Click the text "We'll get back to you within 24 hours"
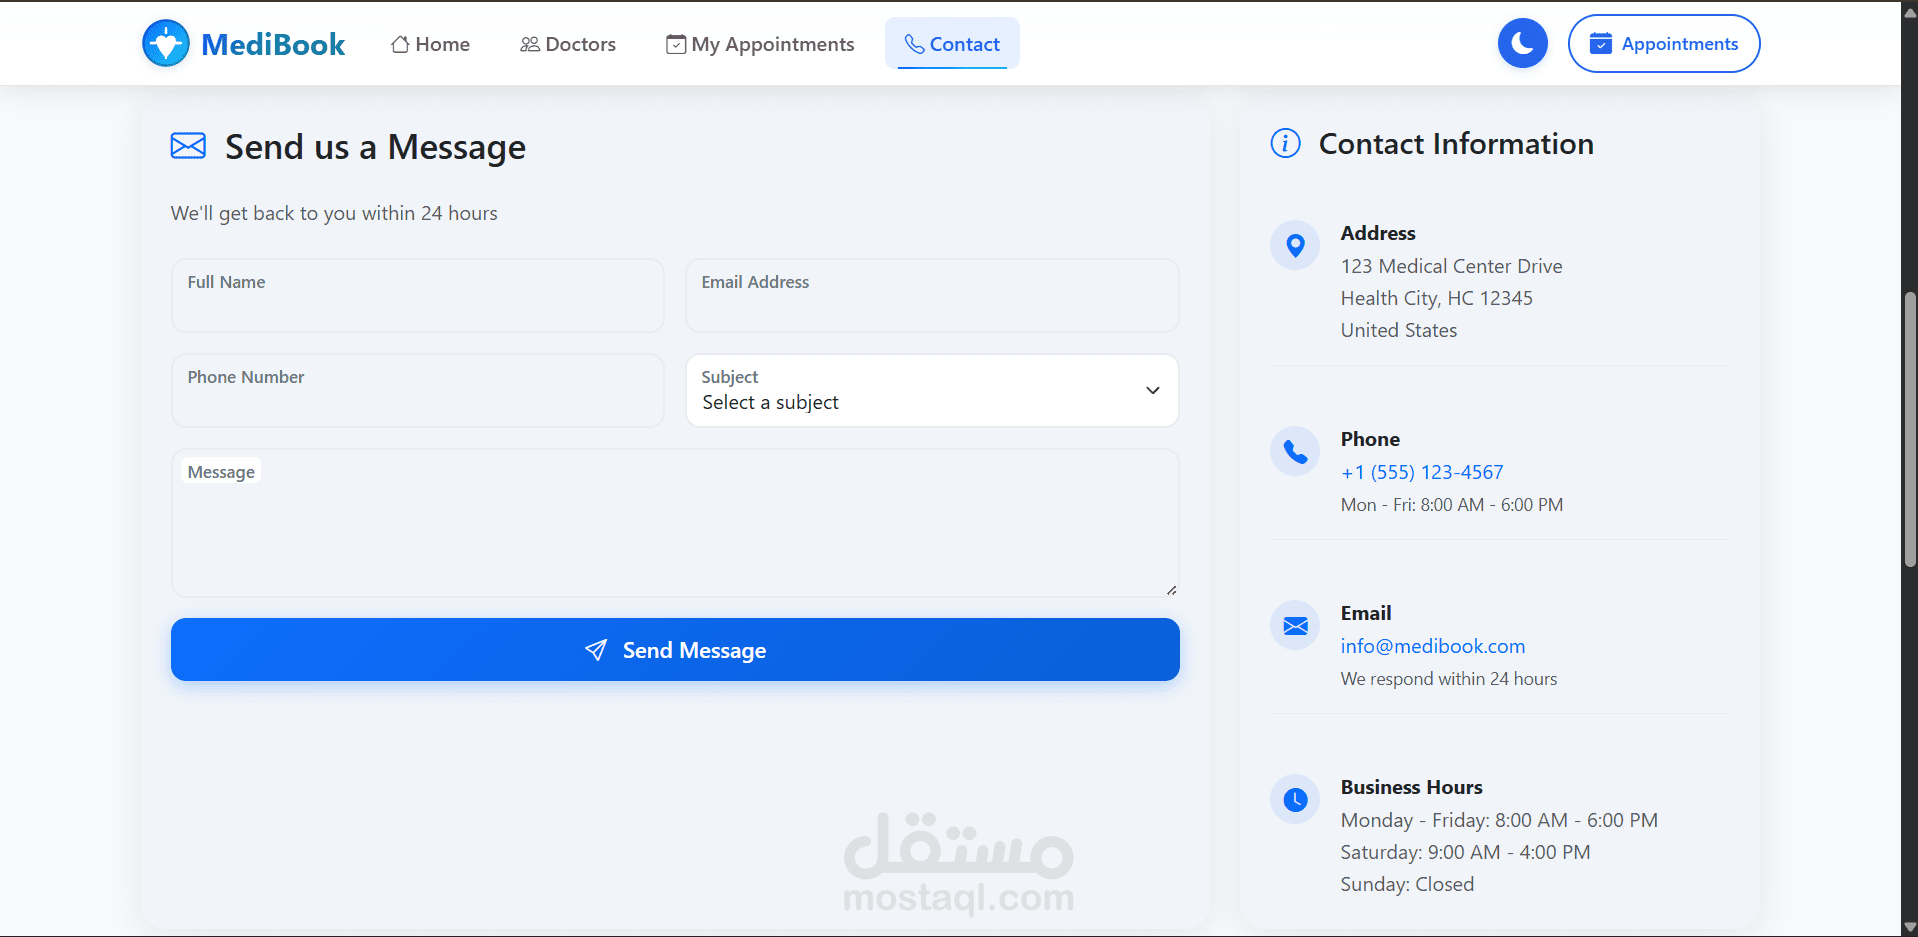The width and height of the screenshot is (1918, 937). pos(334,213)
